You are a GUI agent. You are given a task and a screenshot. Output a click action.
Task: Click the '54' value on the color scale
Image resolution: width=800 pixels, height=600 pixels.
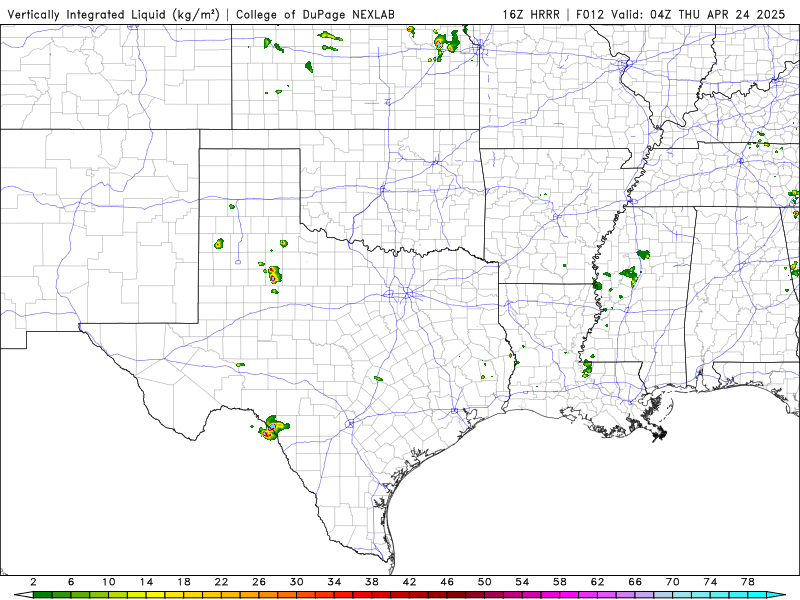[x=522, y=582]
